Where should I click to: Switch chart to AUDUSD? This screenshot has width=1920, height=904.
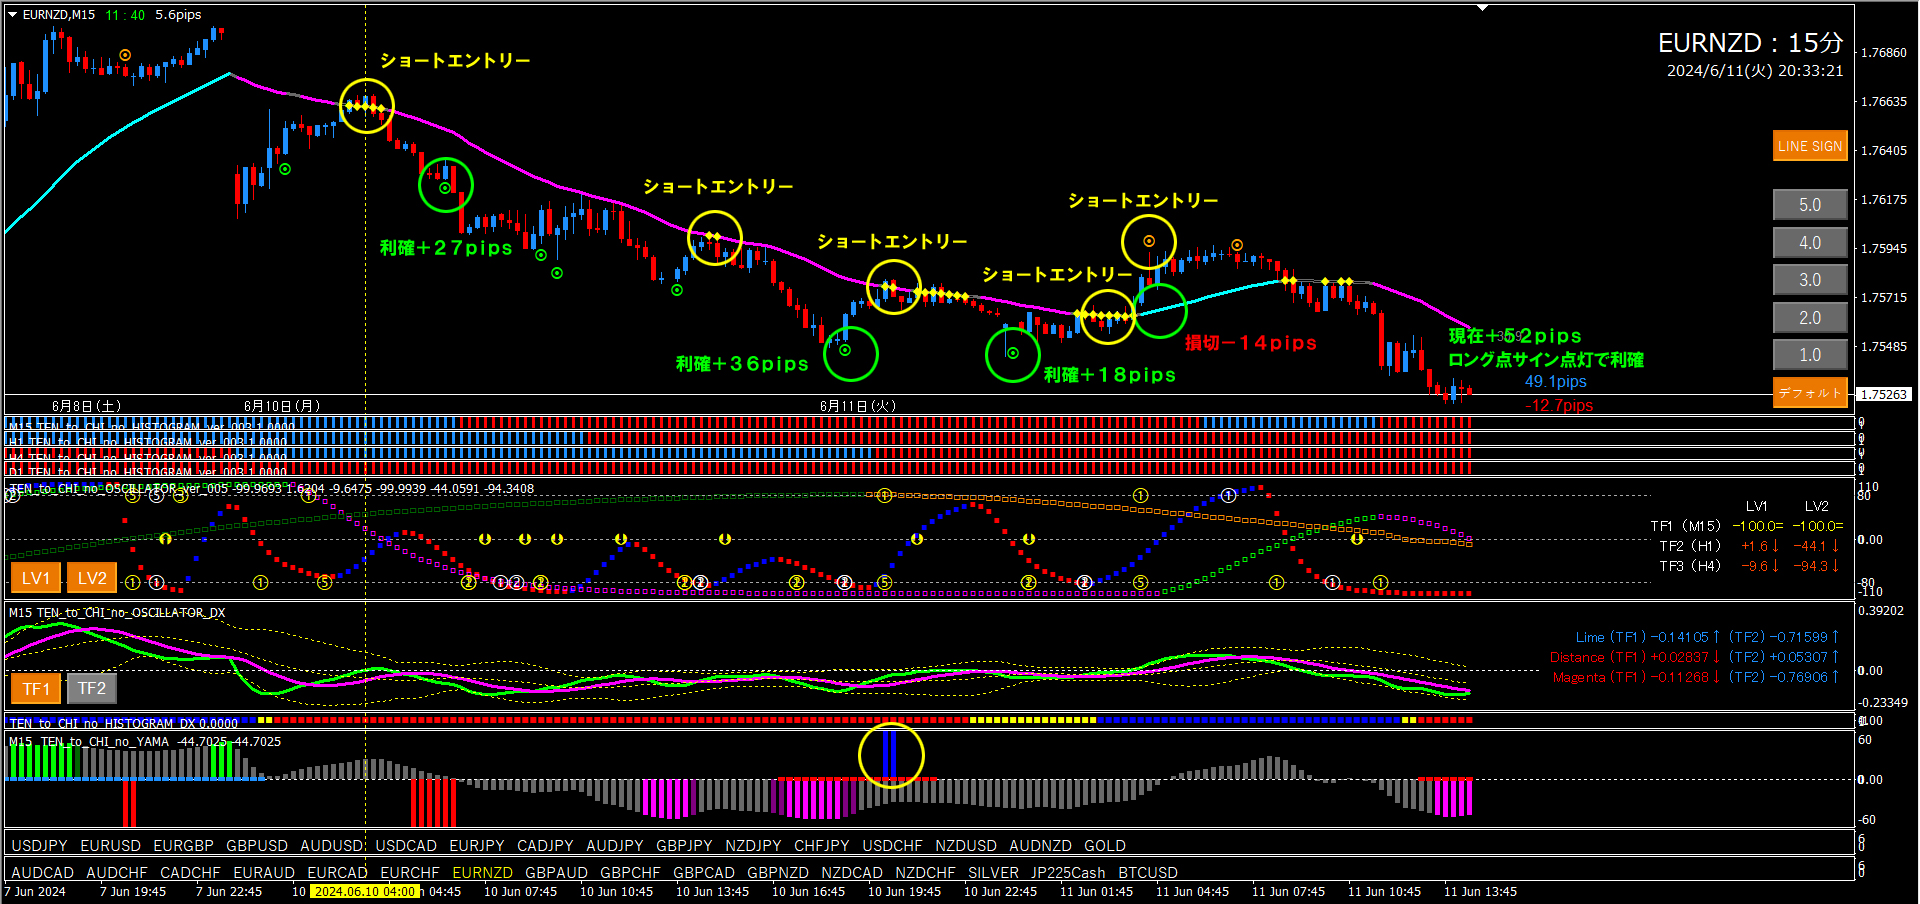[332, 846]
